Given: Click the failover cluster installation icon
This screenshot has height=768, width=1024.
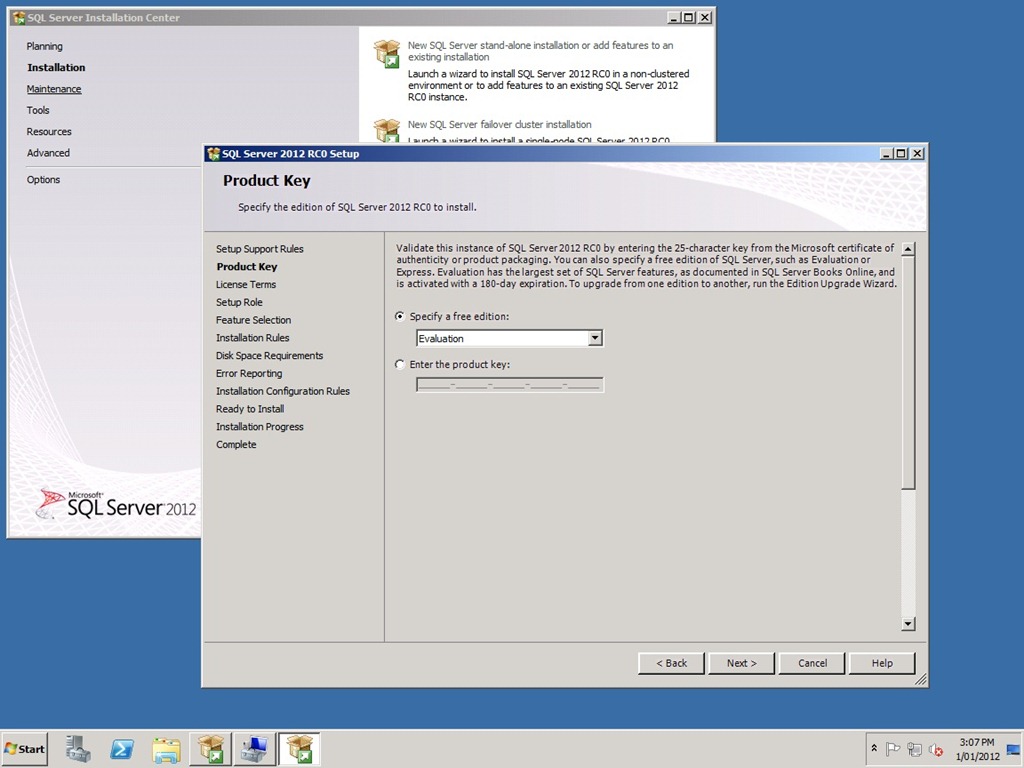Looking at the screenshot, I should click(386, 131).
